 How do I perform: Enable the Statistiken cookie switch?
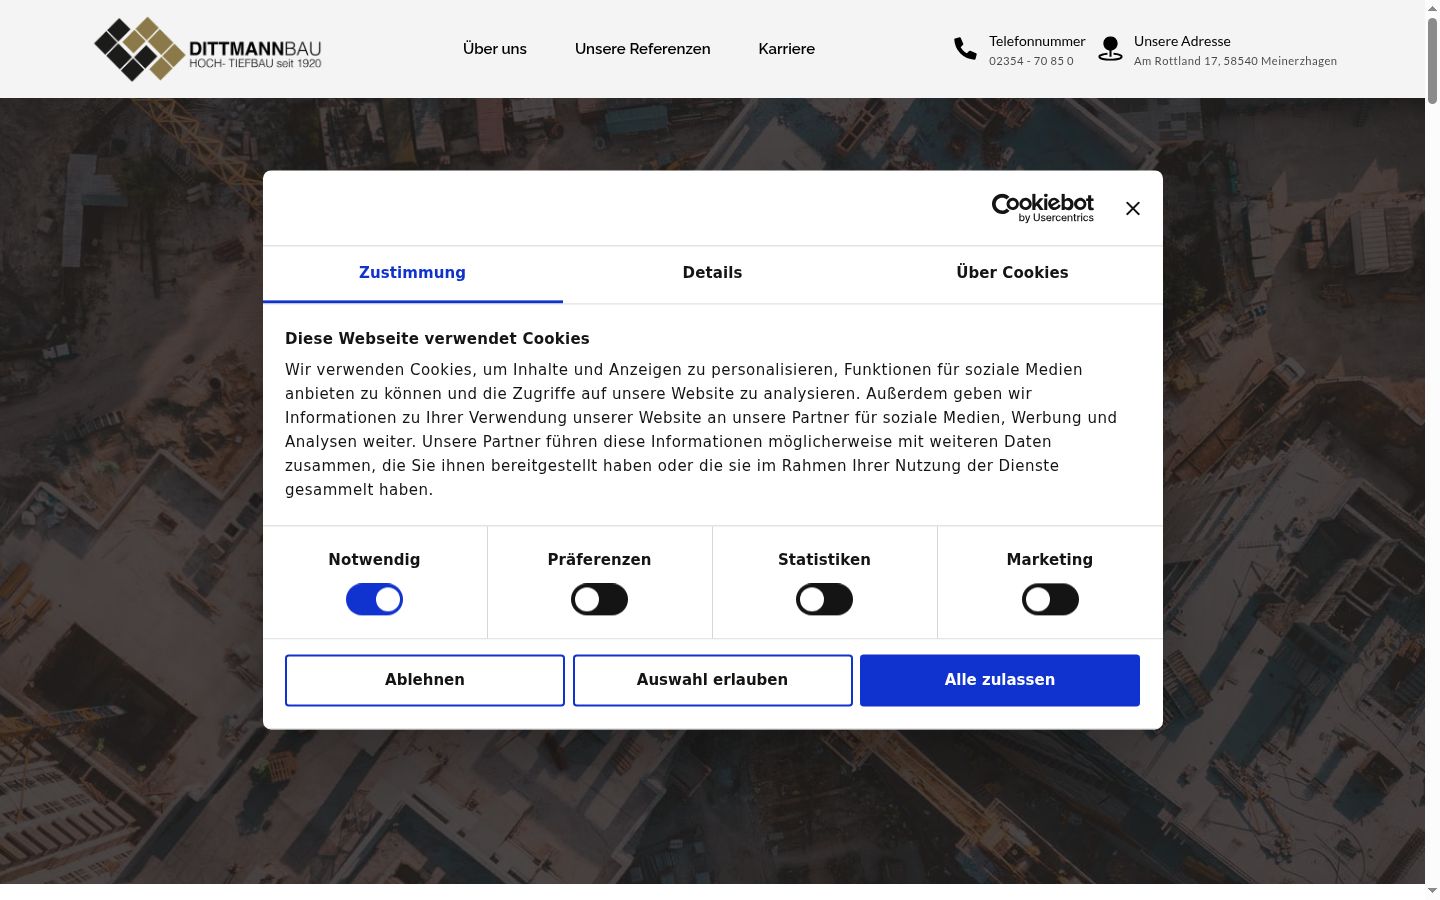point(824,600)
